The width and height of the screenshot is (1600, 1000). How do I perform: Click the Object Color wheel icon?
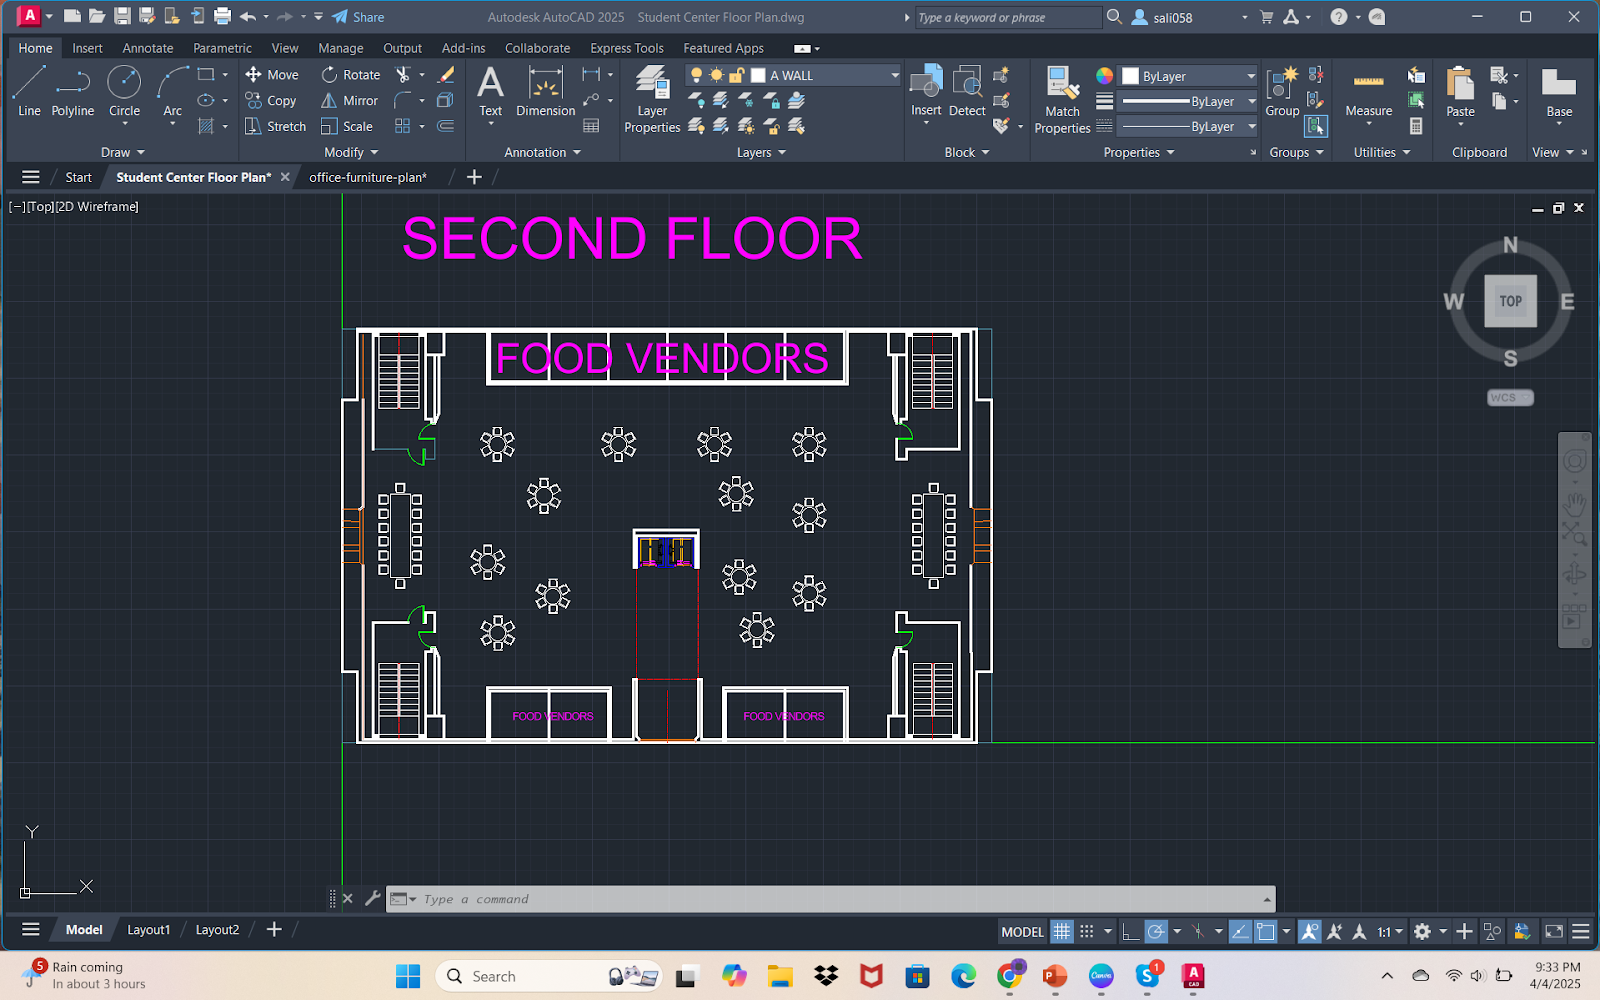pos(1104,76)
